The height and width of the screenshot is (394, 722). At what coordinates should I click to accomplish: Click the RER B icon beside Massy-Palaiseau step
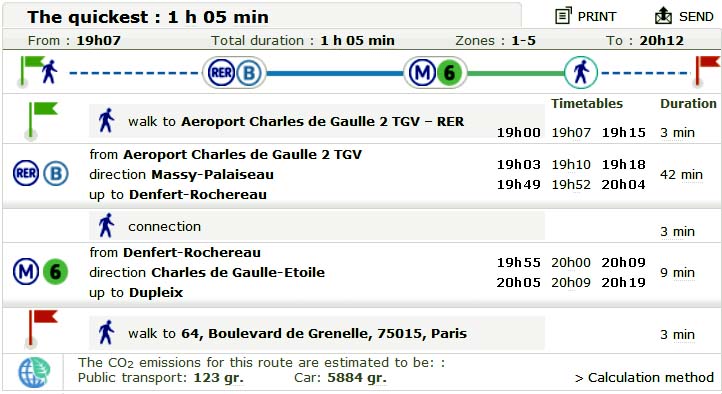[x=41, y=174]
